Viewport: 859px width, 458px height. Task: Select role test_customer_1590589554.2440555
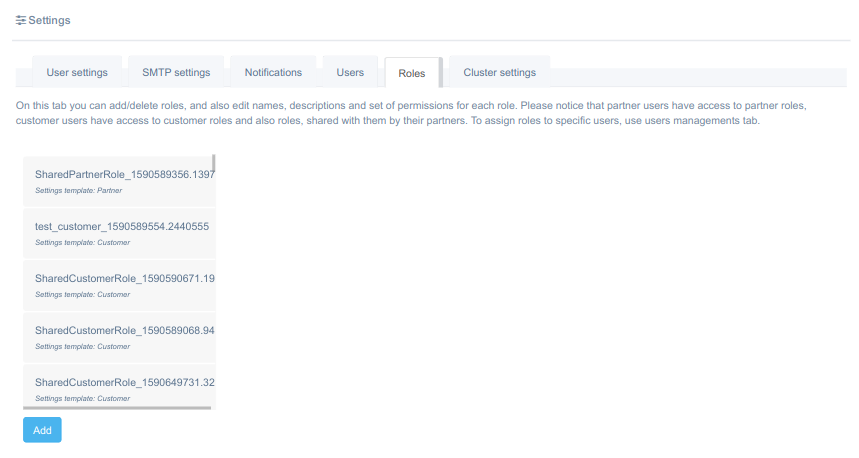tap(119, 233)
